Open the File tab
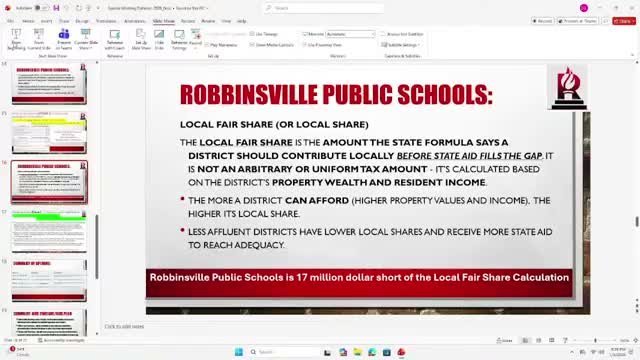640x360 pixels. (x=11, y=21)
